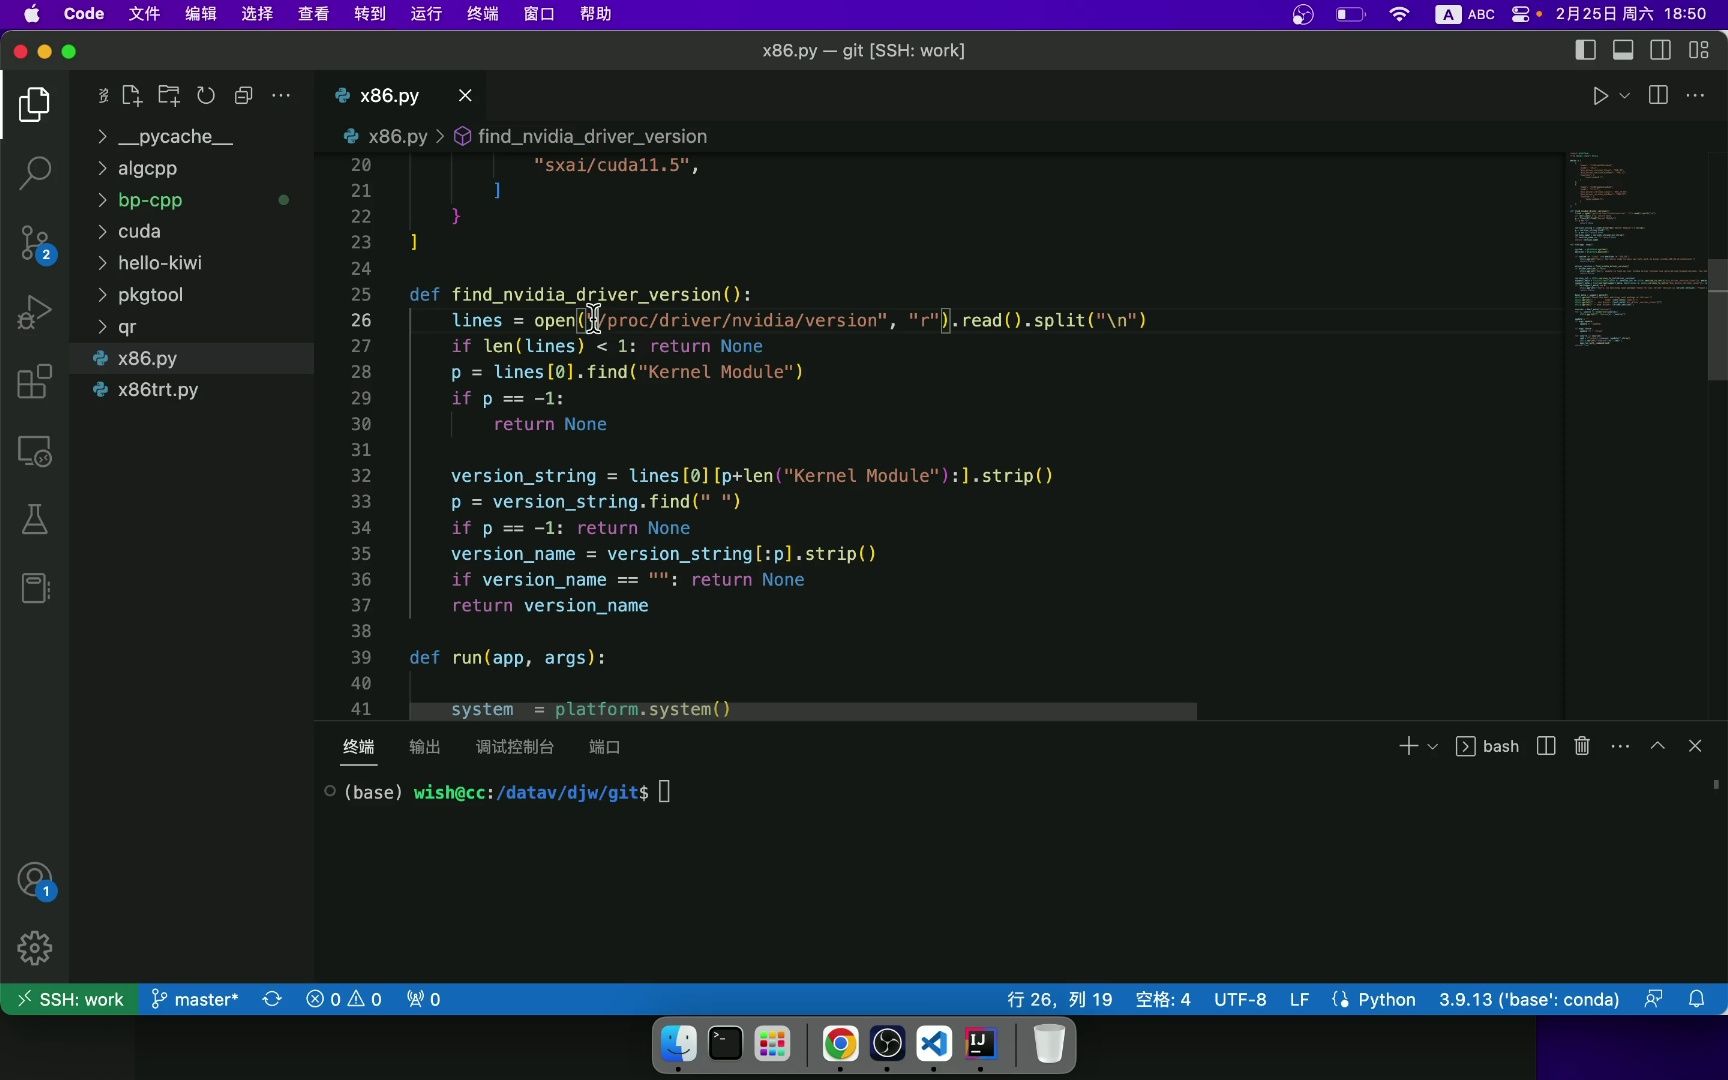Start a new terminal with plus icon
The image size is (1728, 1080).
[x=1408, y=746]
